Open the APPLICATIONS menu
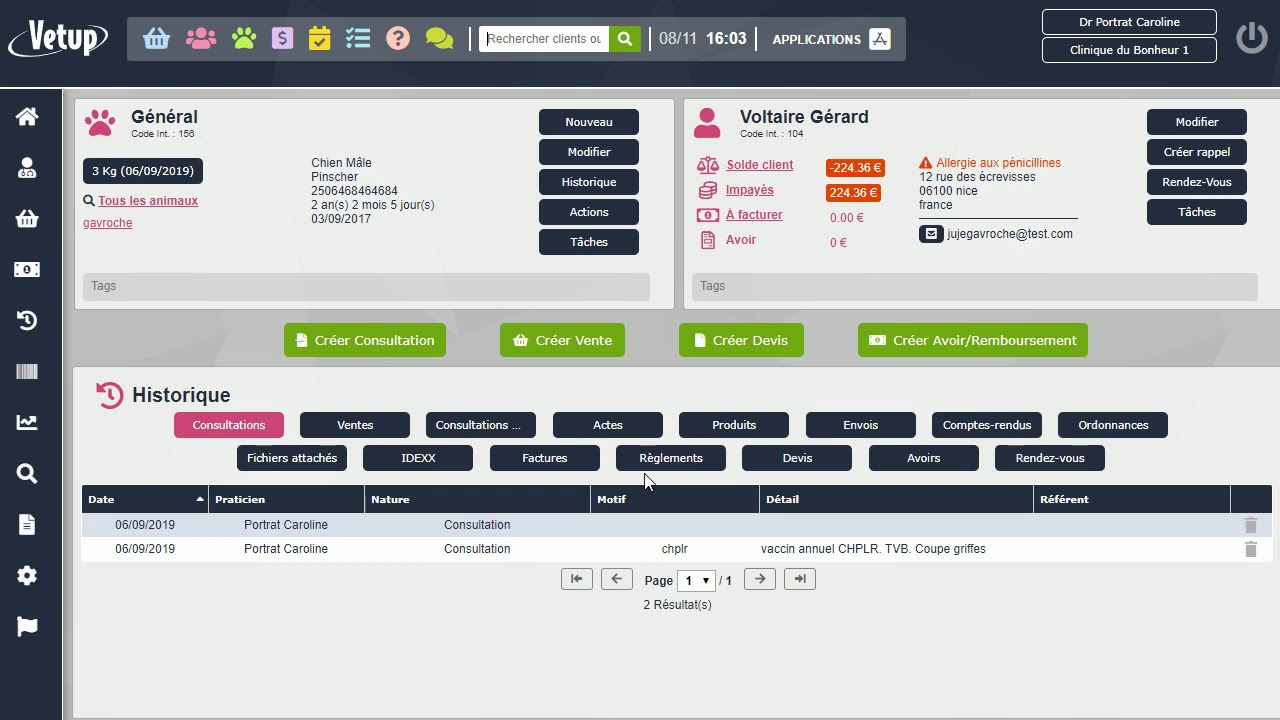 point(831,39)
